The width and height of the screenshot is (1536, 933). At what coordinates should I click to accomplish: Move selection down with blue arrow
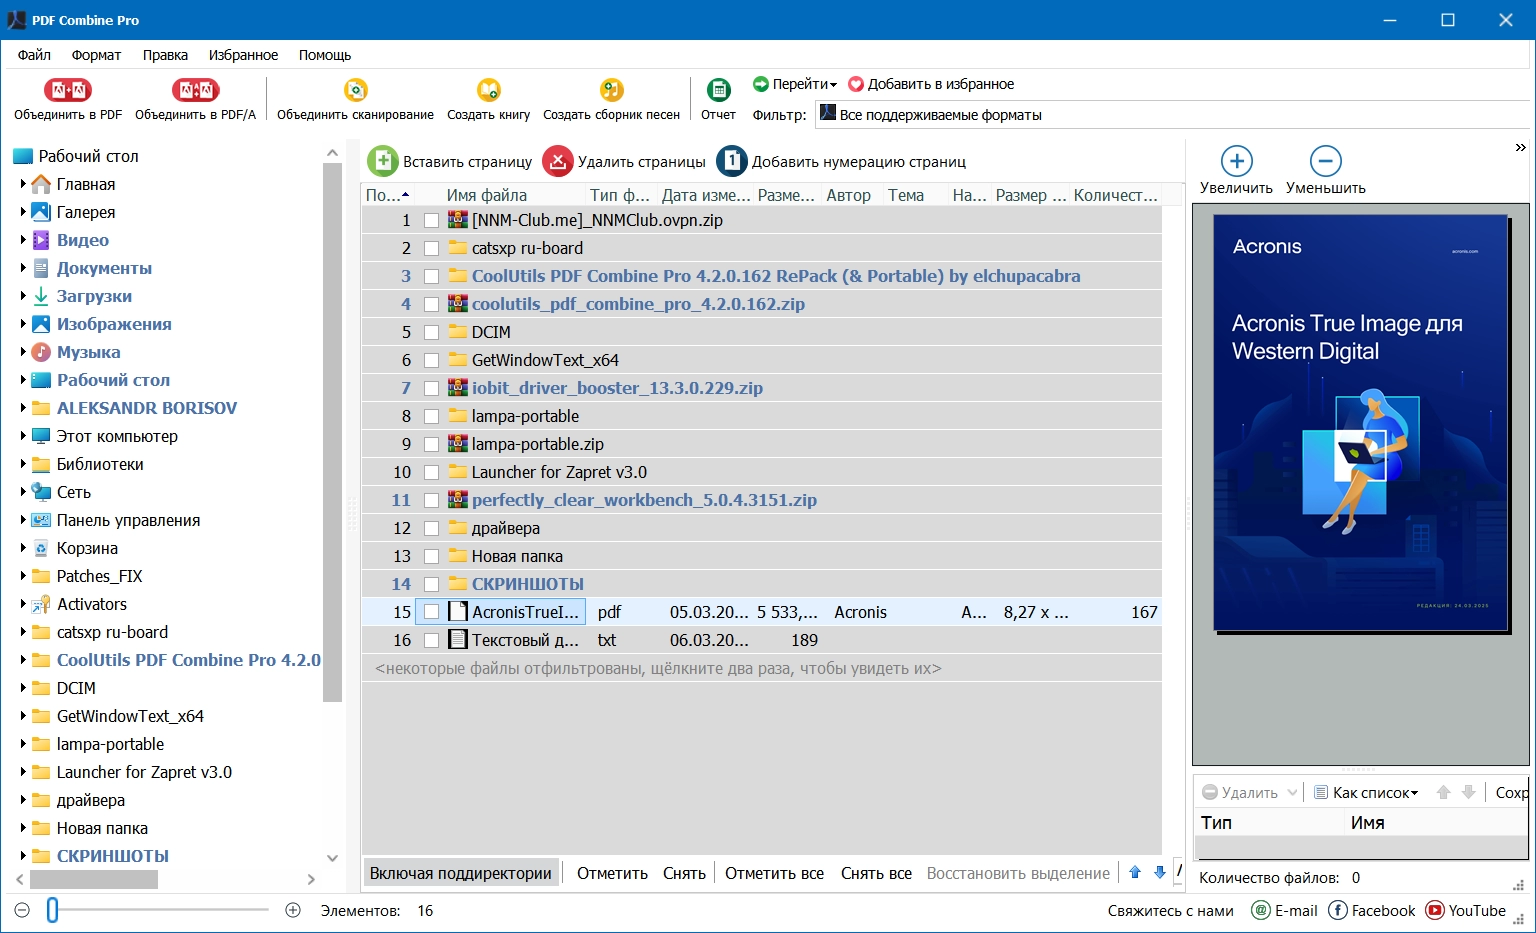tap(1160, 872)
